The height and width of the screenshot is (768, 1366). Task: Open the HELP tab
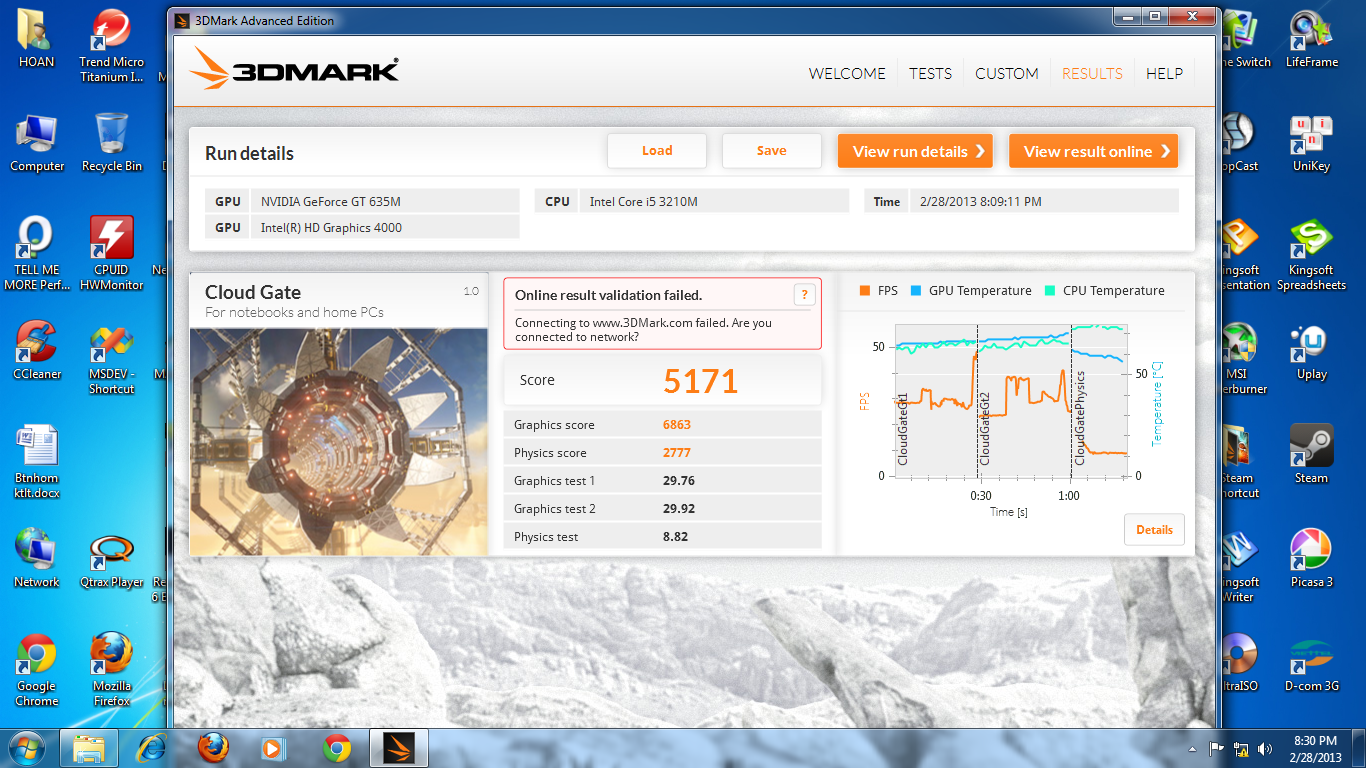[x=1164, y=73]
